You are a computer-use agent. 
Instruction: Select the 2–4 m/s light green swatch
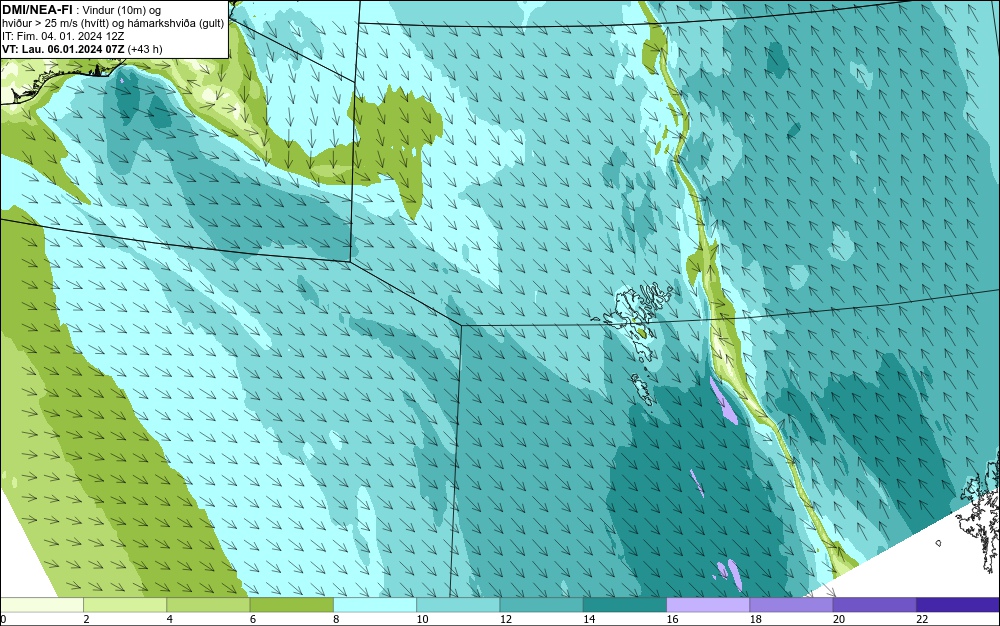pyautogui.click(x=125, y=605)
